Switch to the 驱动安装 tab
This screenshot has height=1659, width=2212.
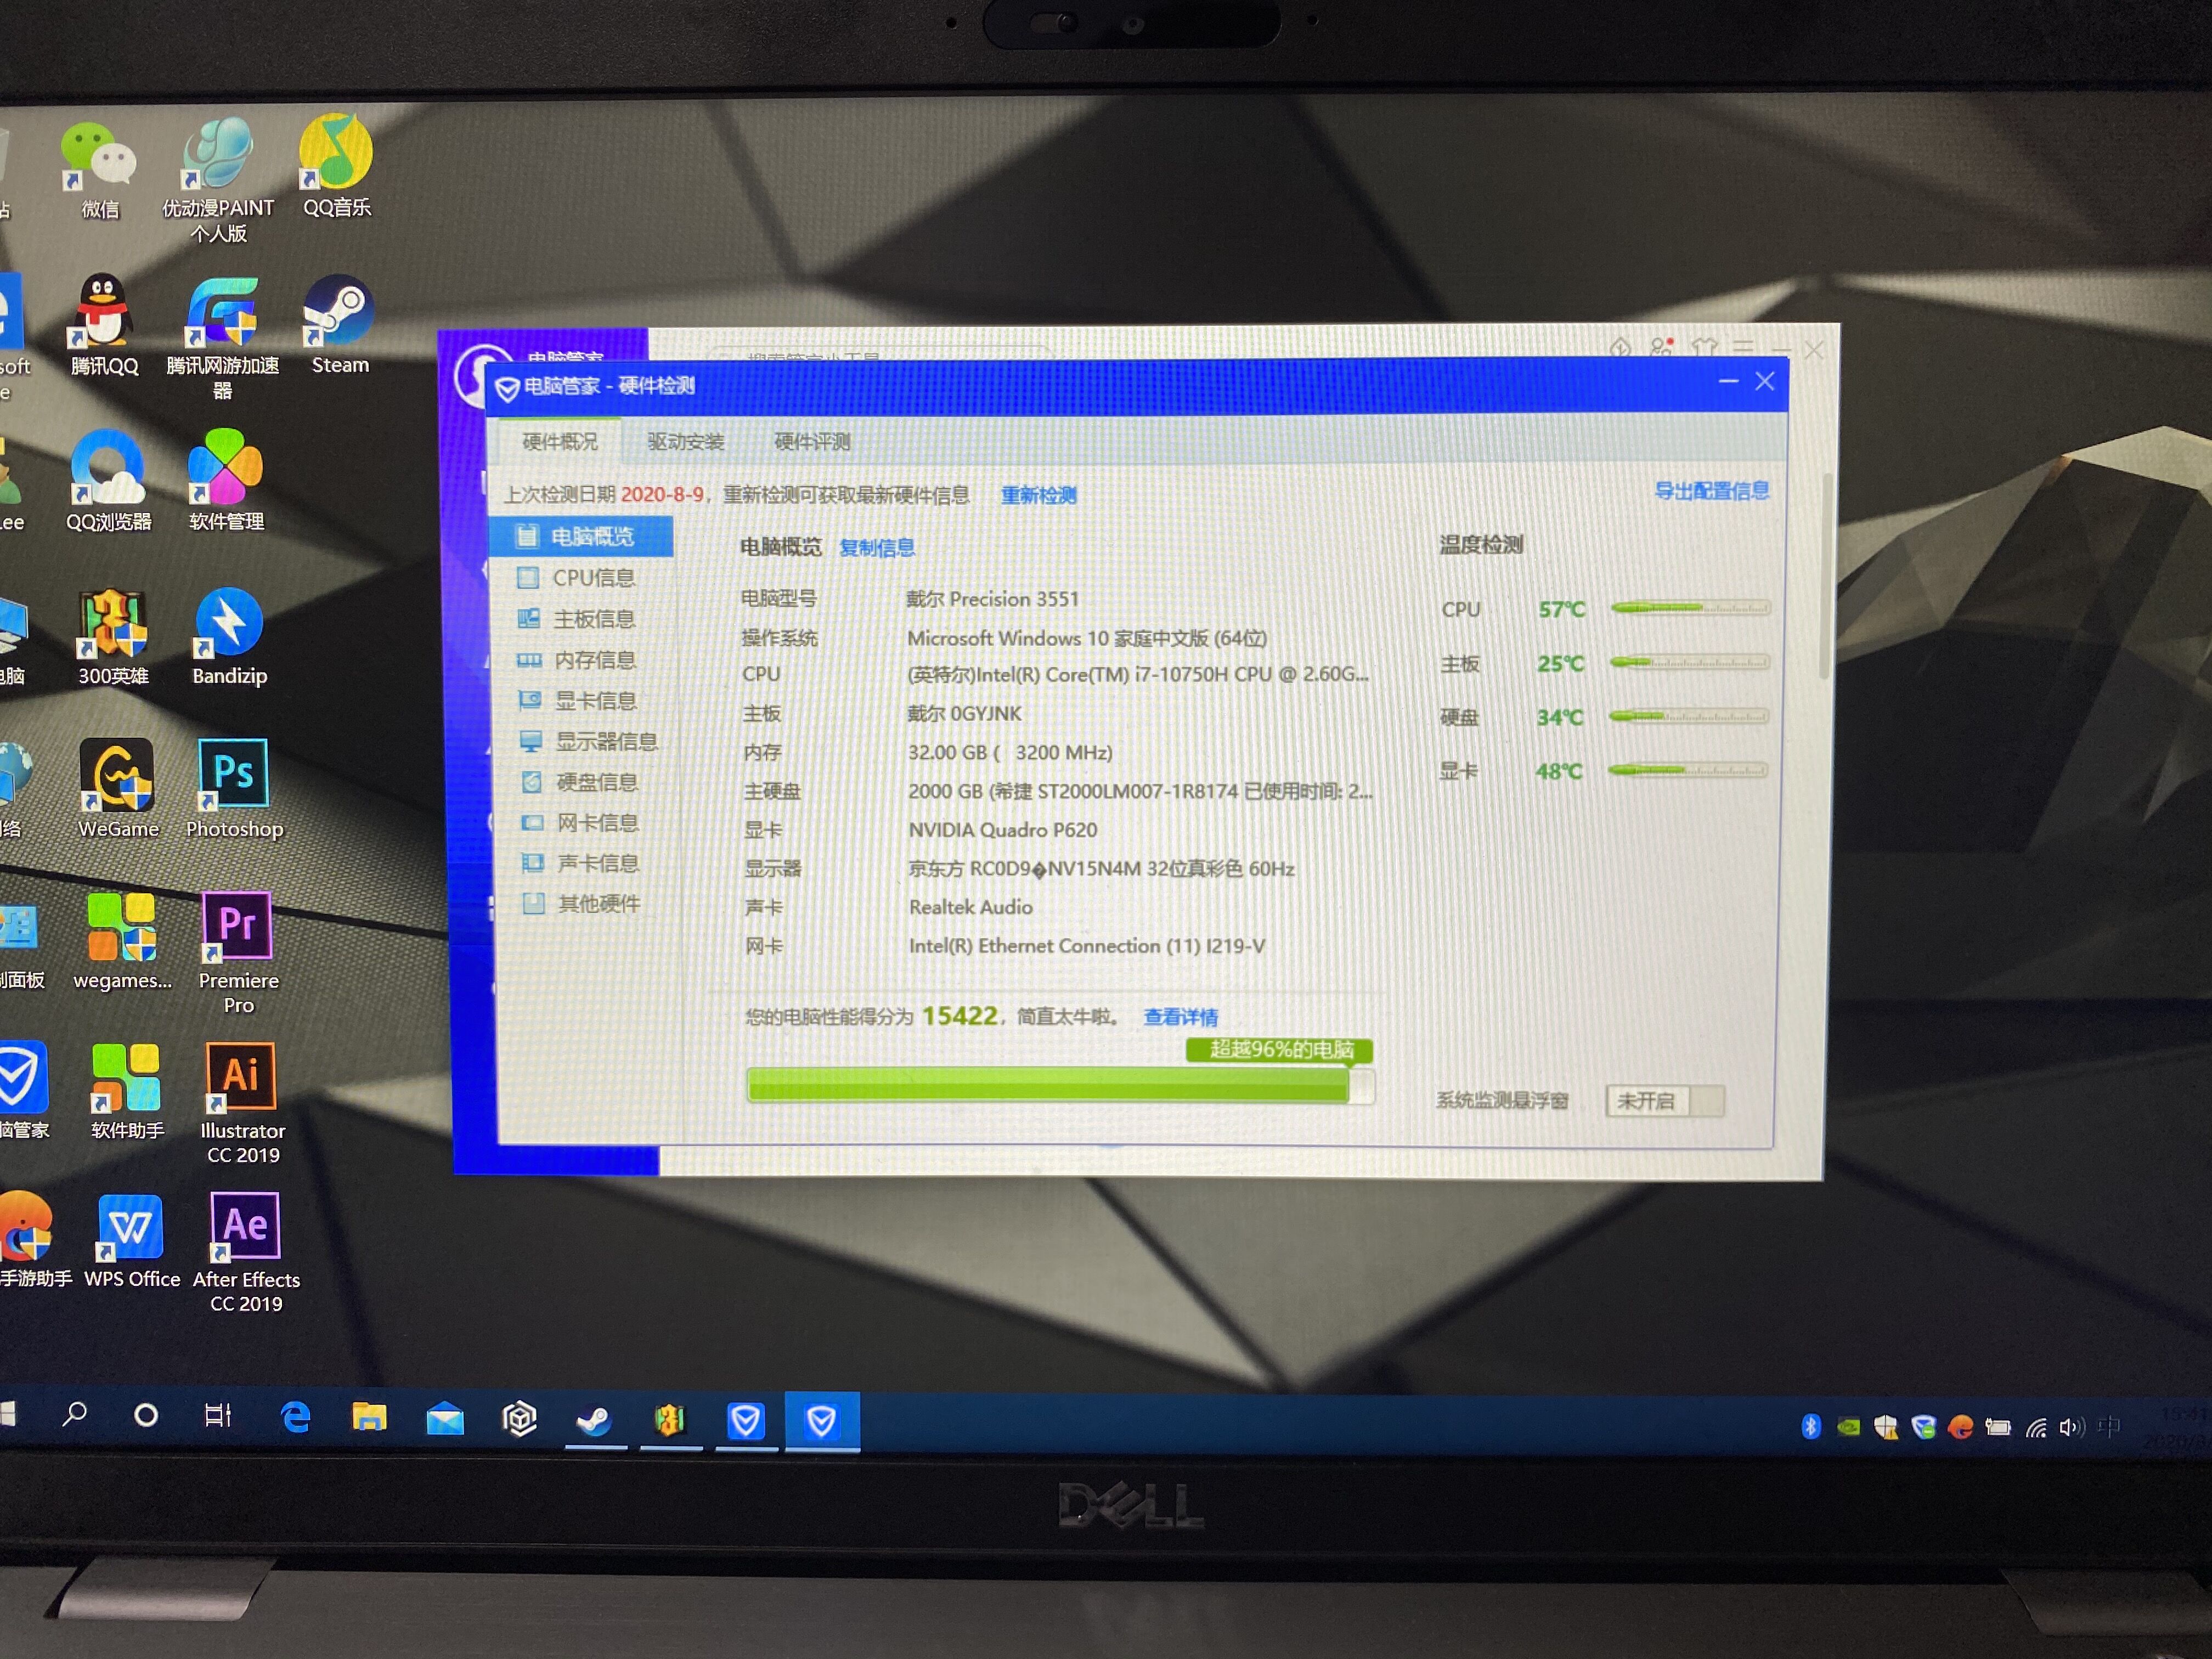[685, 442]
